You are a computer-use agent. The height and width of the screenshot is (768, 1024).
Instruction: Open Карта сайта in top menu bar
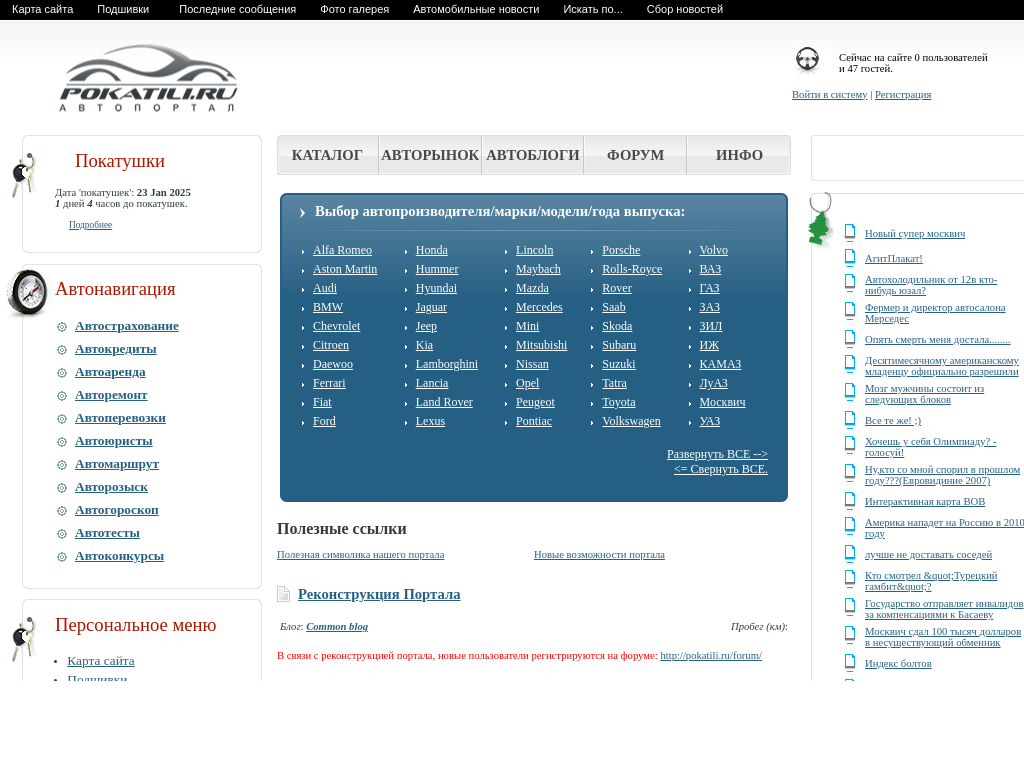42,9
